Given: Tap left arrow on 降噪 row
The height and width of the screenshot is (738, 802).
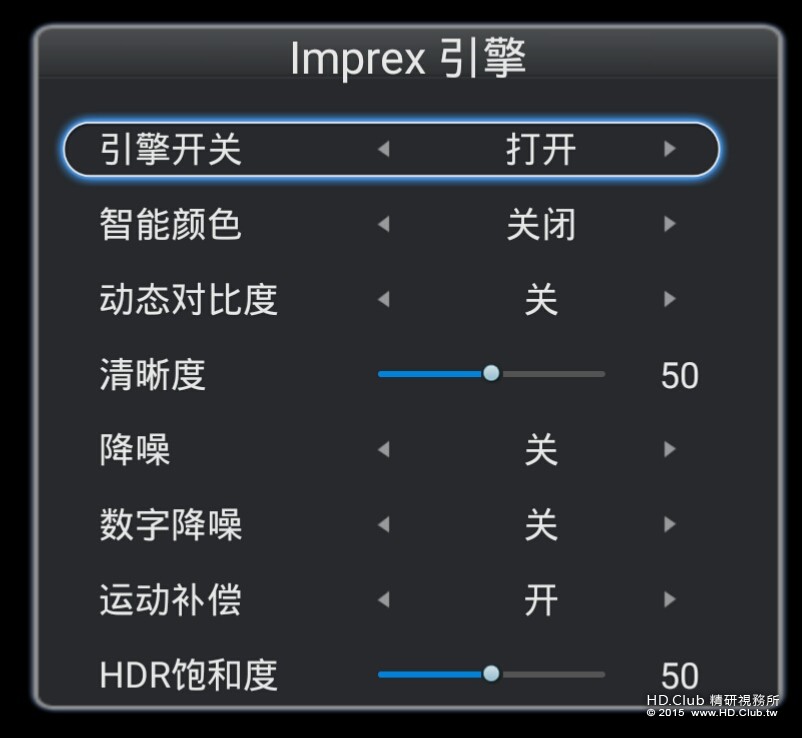Looking at the screenshot, I should point(383,449).
